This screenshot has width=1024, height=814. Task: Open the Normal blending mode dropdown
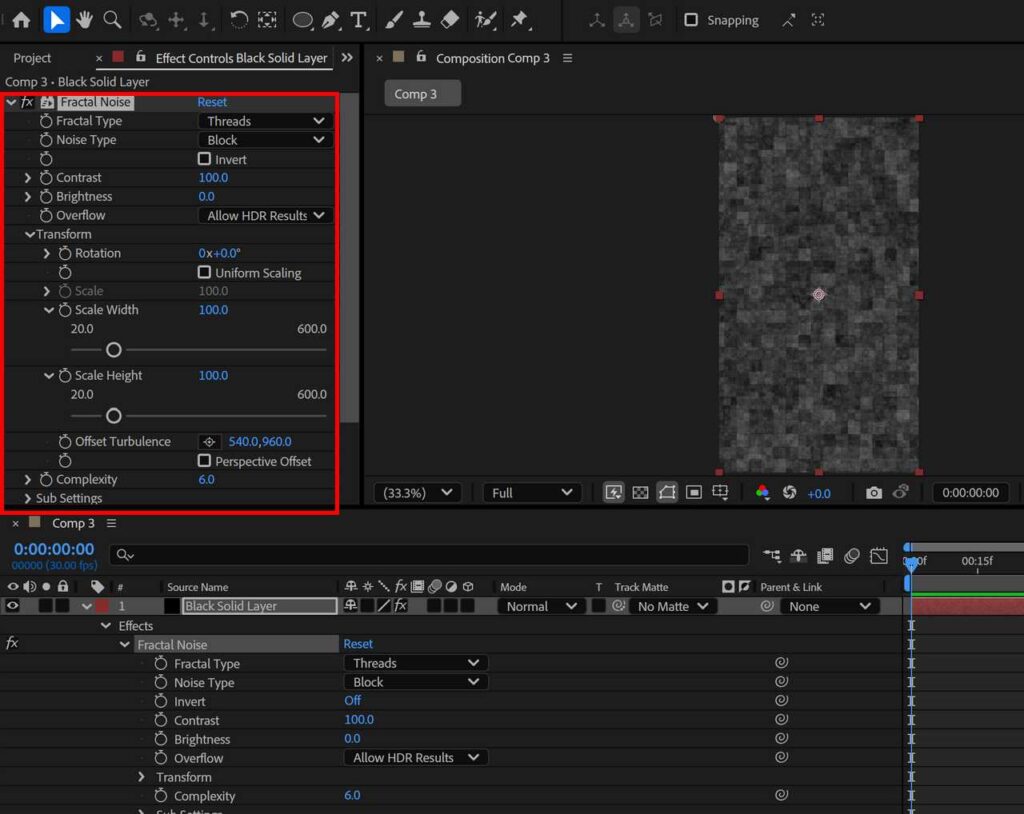(x=540, y=606)
